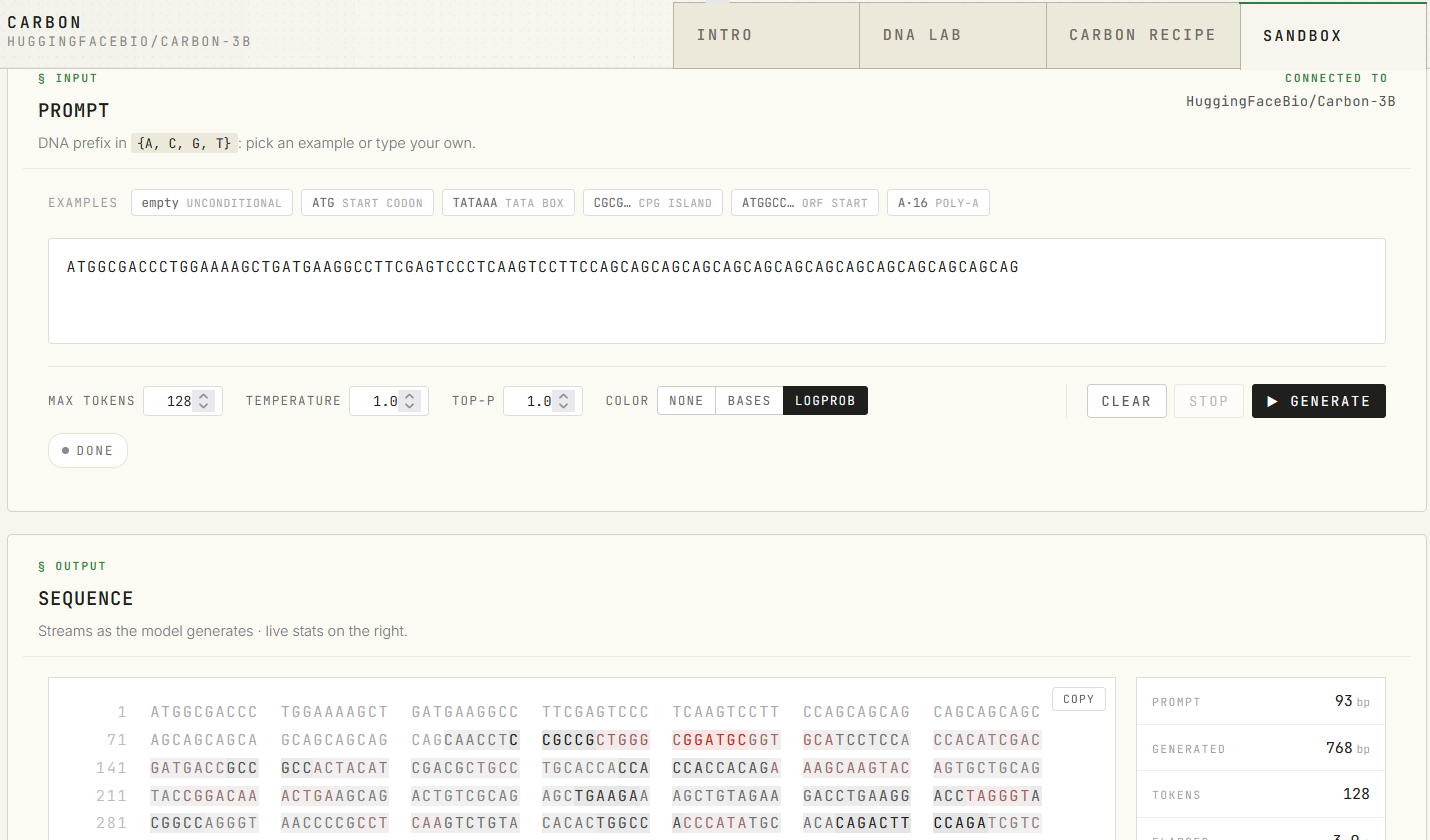The width and height of the screenshot is (1430, 840).
Task: Click the PROMPT heading in input
Action: [x=74, y=111]
